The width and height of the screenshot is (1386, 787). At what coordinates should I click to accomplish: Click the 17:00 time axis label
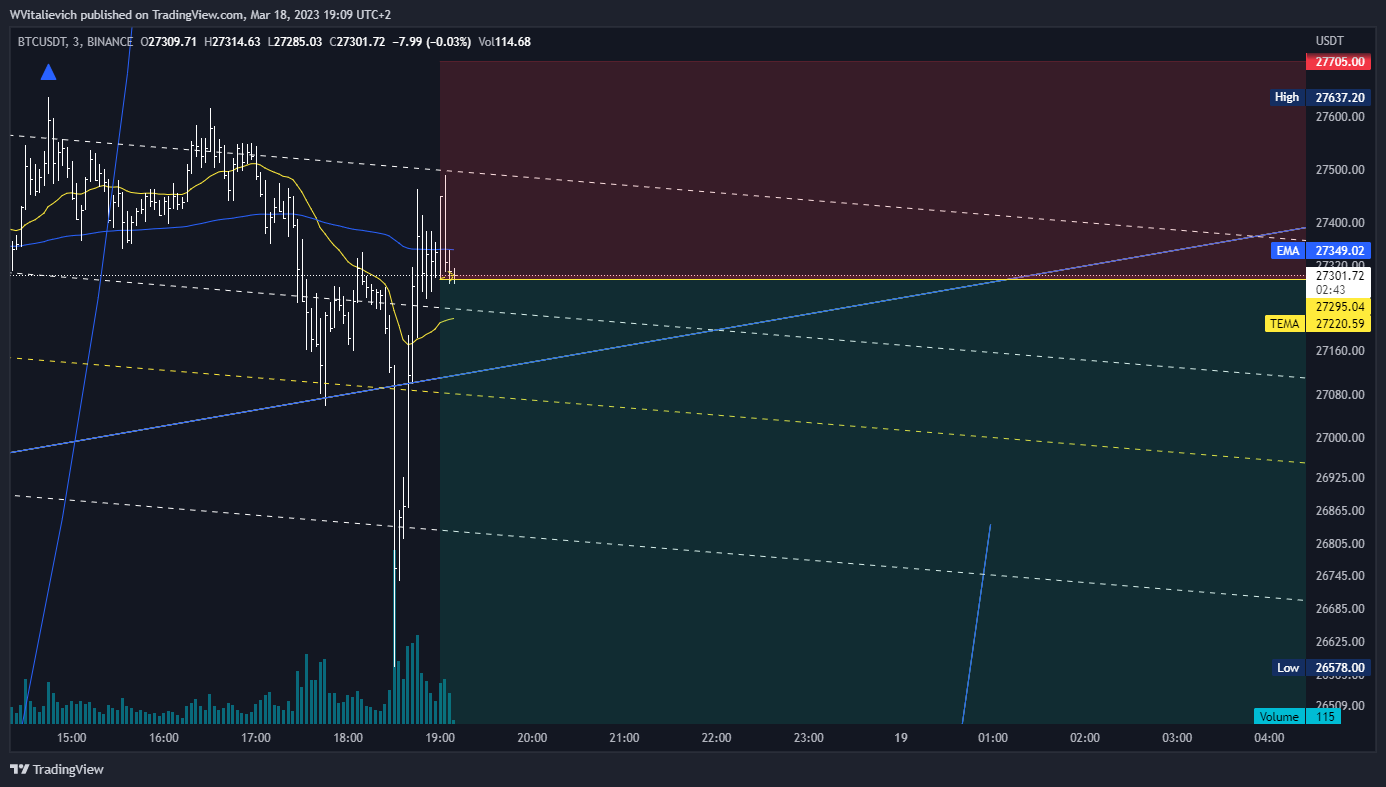coord(256,738)
